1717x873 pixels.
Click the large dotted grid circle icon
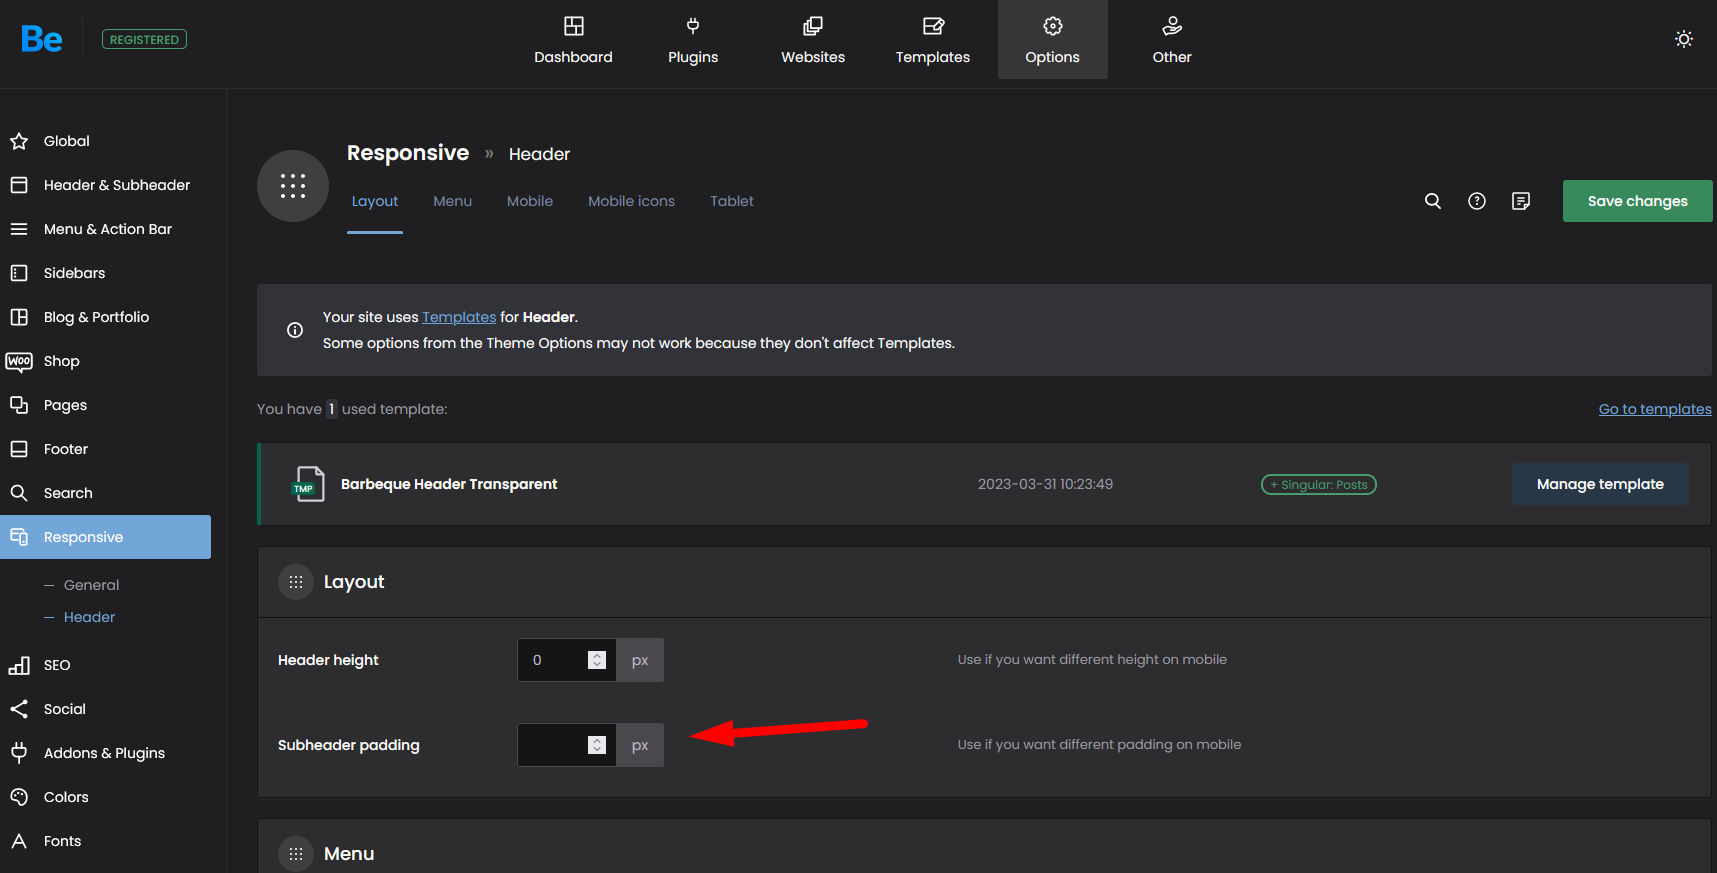pyautogui.click(x=293, y=186)
